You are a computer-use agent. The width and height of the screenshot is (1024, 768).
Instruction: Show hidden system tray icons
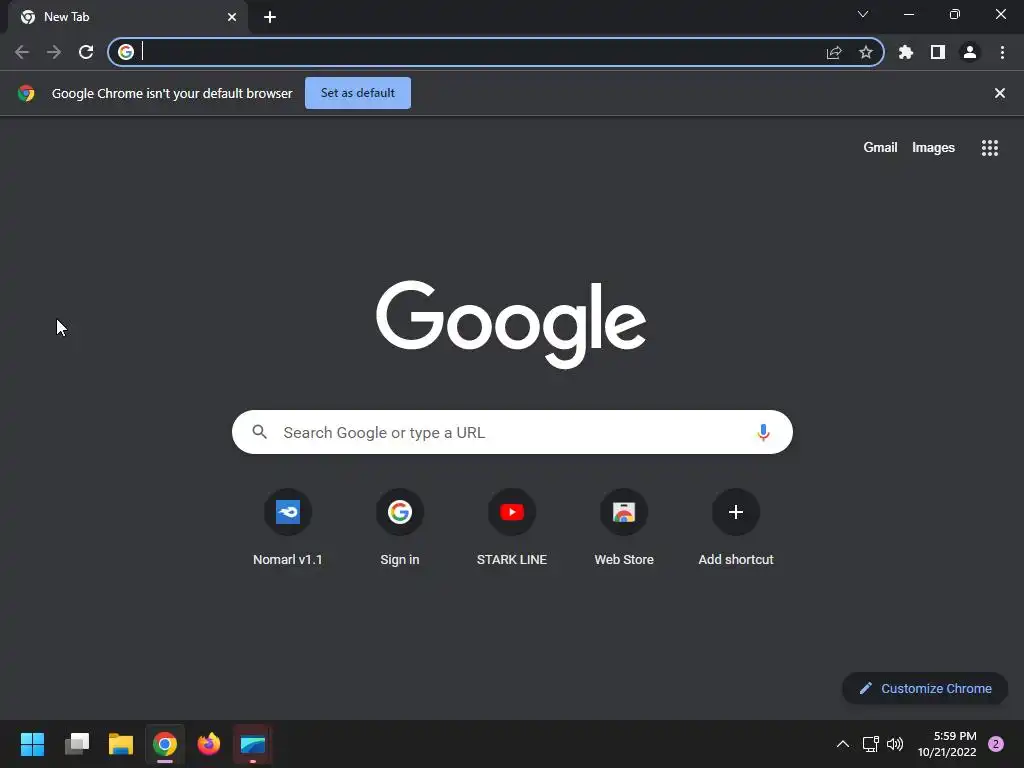(x=843, y=744)
